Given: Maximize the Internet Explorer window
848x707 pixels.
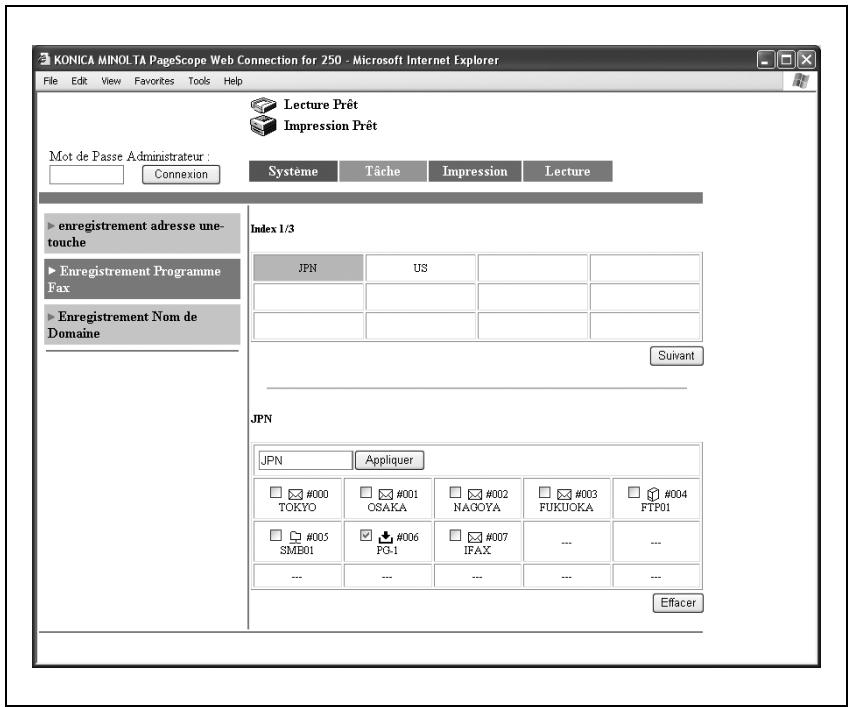Looking at the screenshot, I should pos(786,60).
